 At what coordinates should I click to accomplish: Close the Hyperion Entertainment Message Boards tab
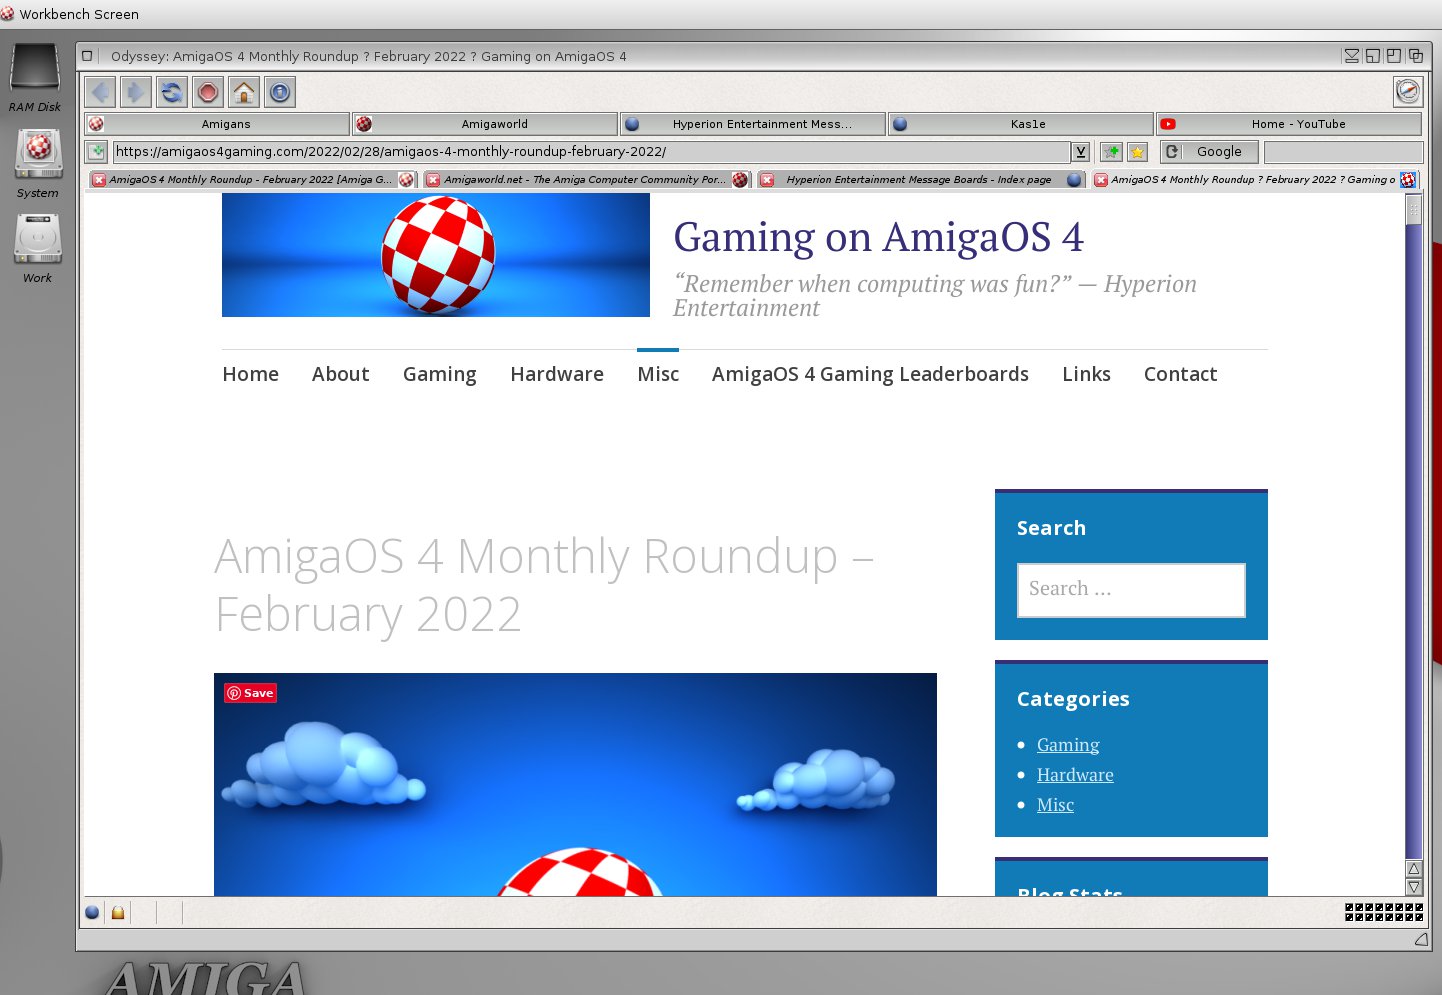point(767,180)
